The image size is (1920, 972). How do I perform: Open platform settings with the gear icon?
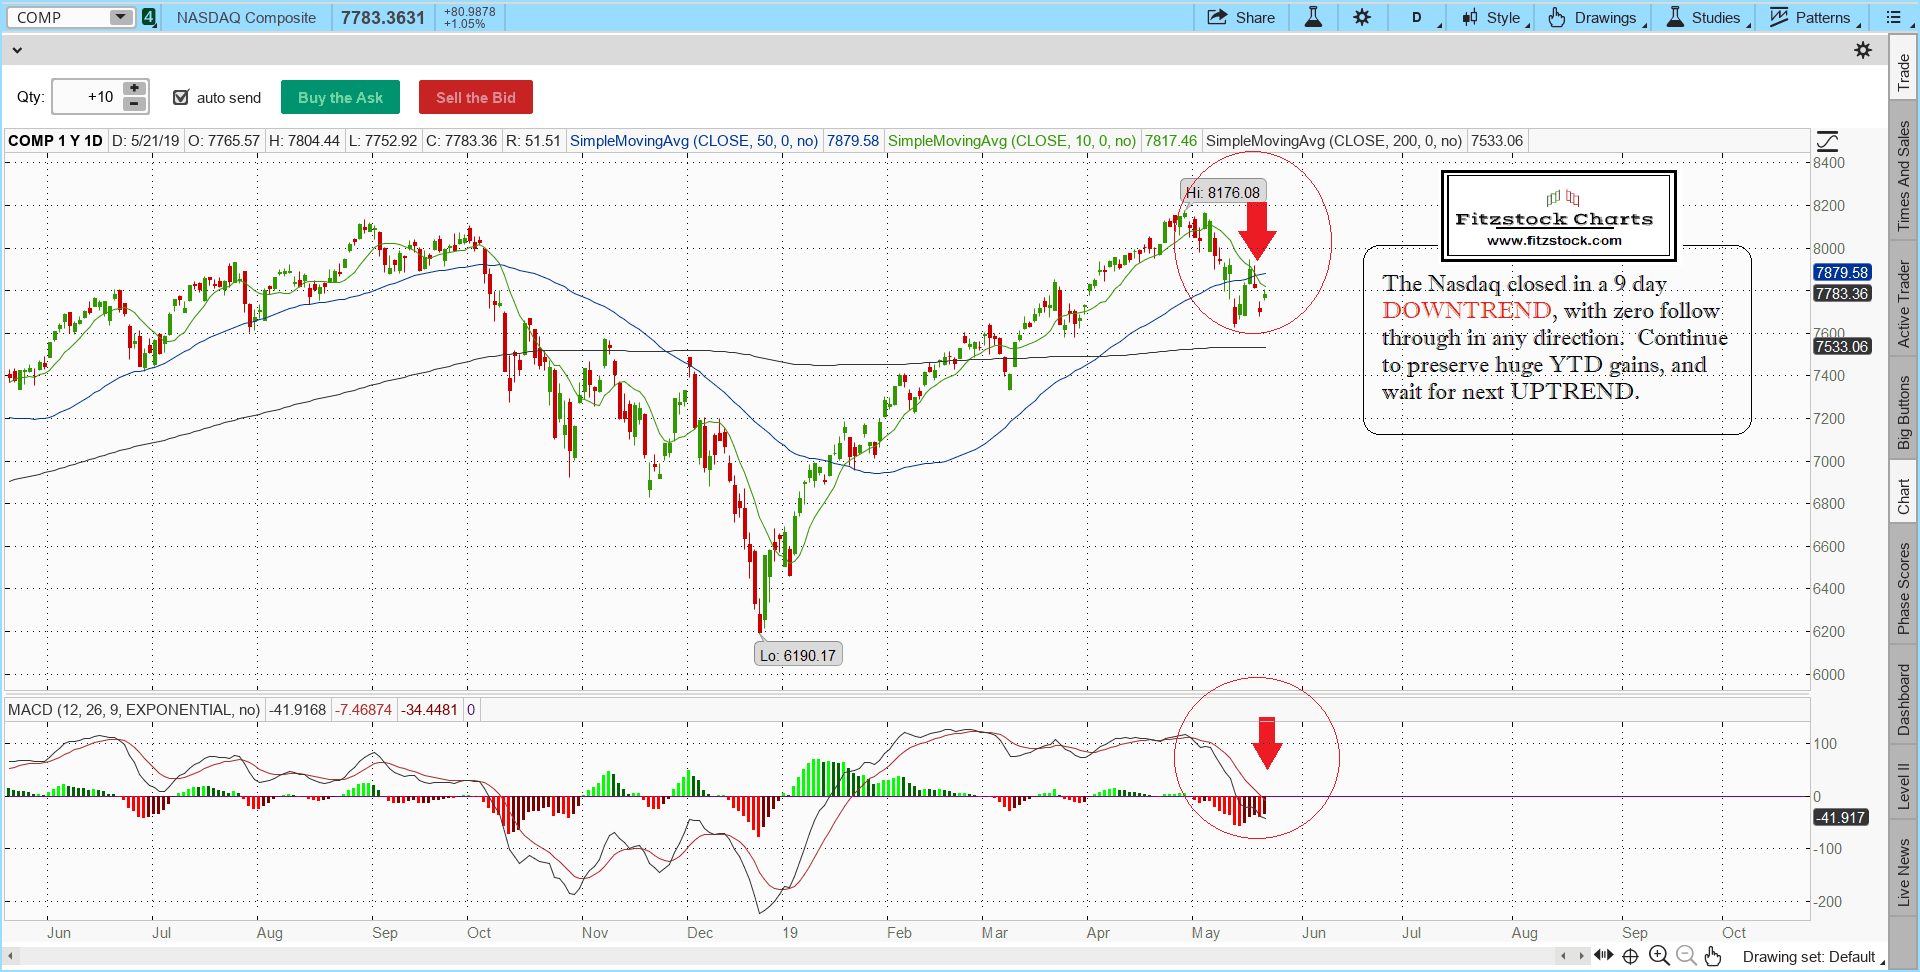point(1362,17)
